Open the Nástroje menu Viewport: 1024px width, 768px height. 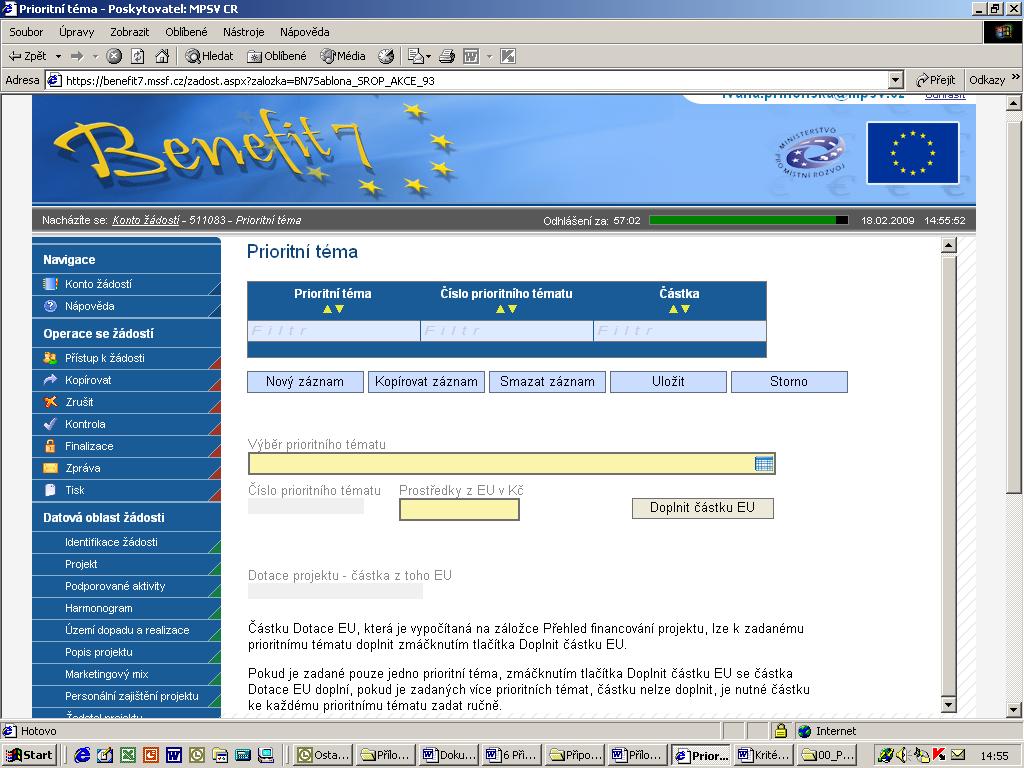[244, 32]
